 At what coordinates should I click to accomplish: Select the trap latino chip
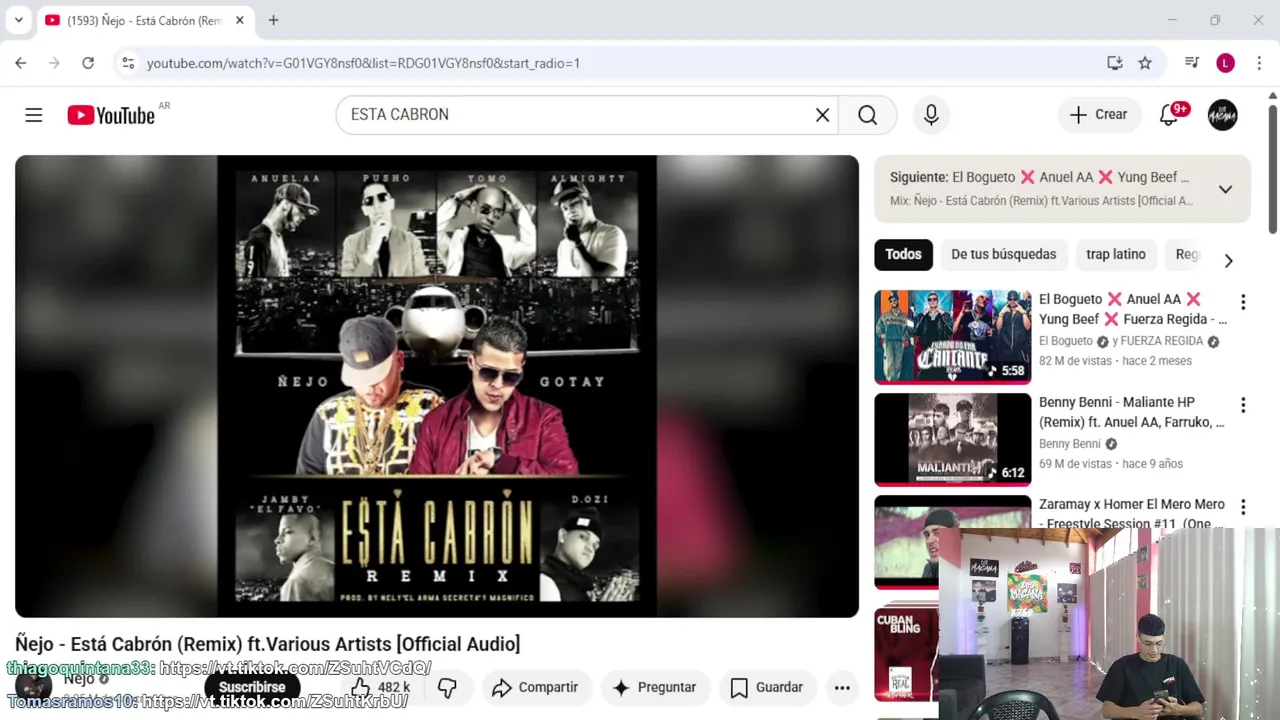1116,254
